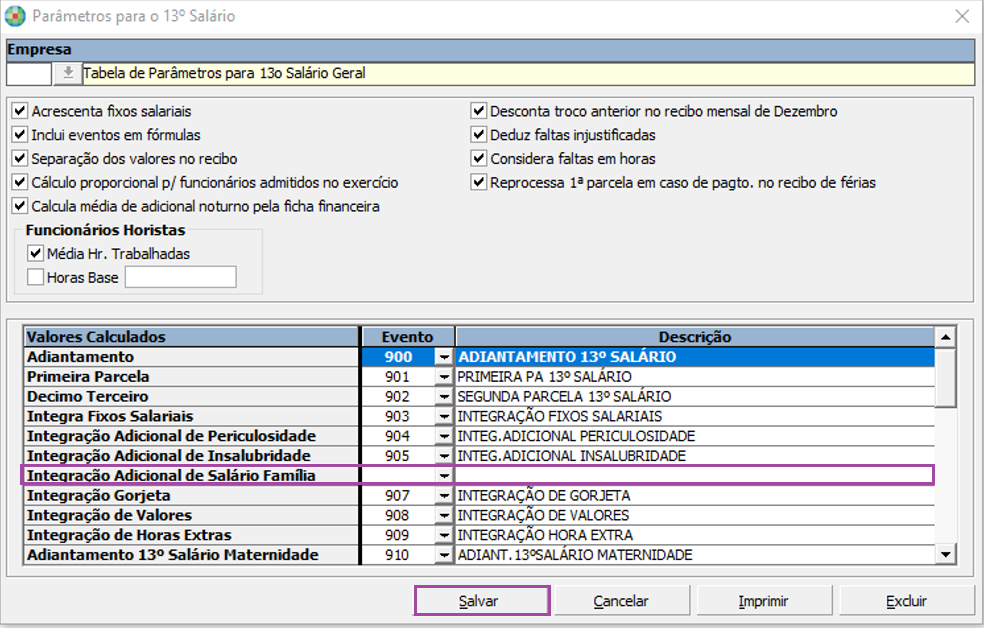Image resolution: width=984 pixels, height=628 pixels.
Task: Click the Horas Base value field
Action: click(x=181, y=277)
